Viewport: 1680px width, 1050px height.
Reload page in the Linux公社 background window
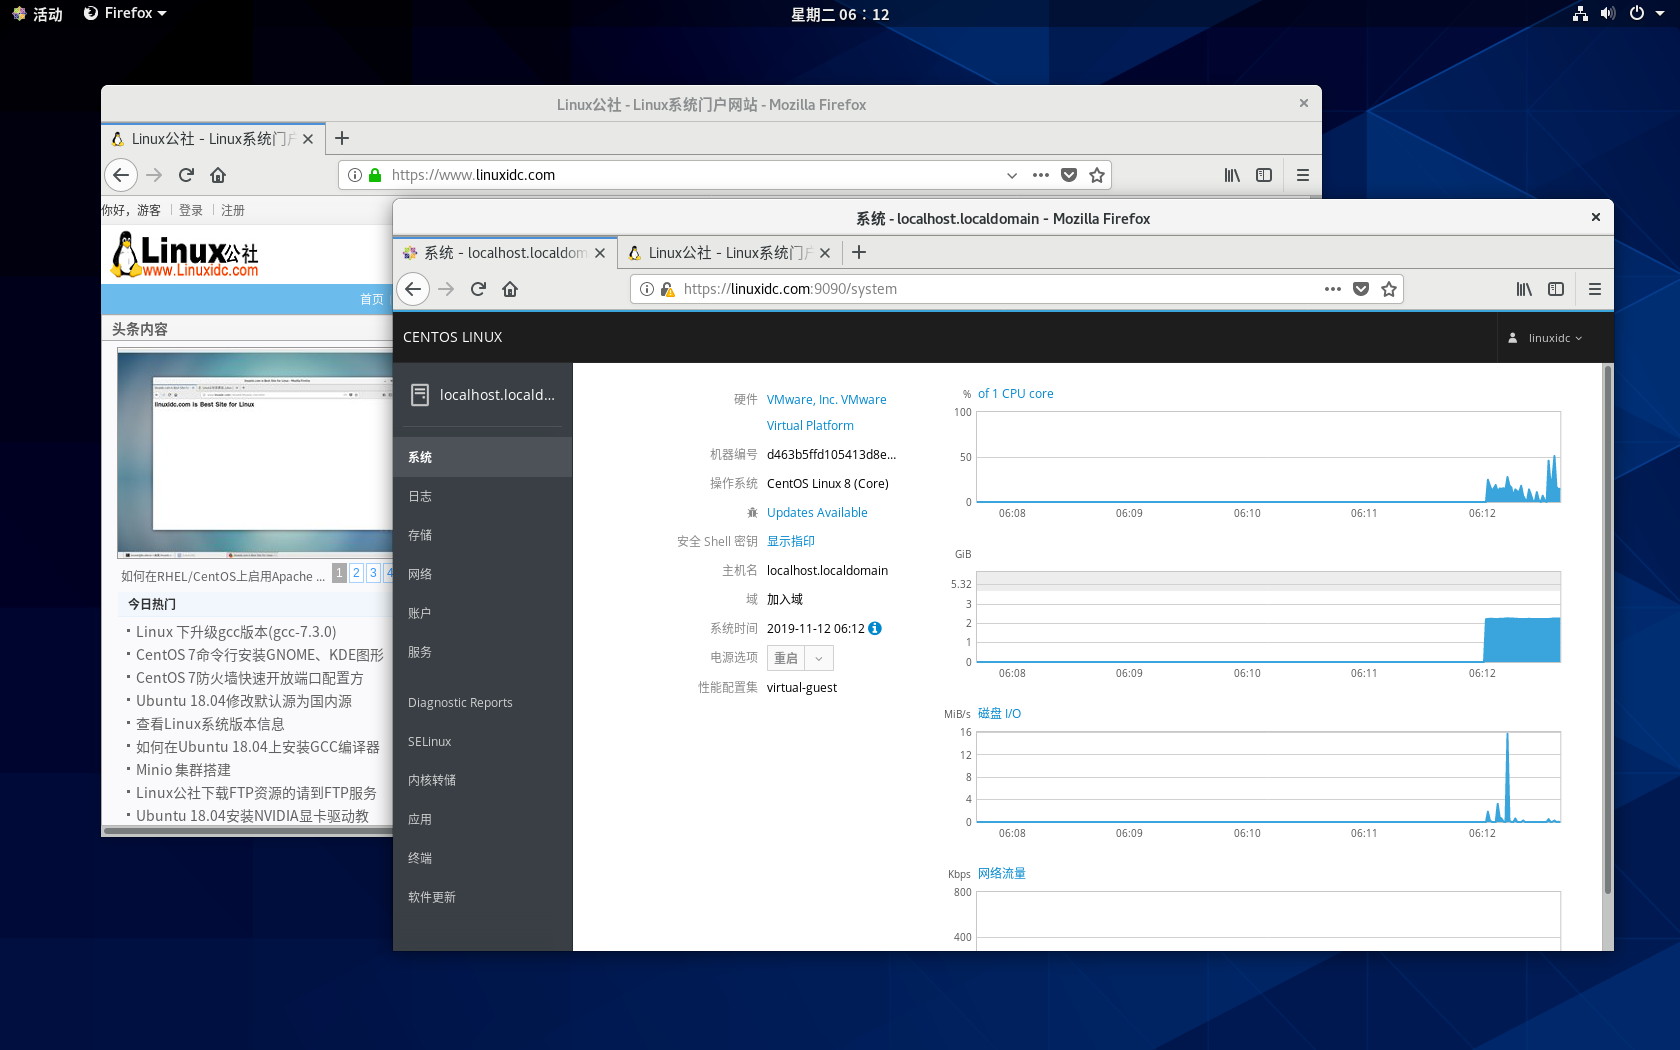tap(186, 175)
